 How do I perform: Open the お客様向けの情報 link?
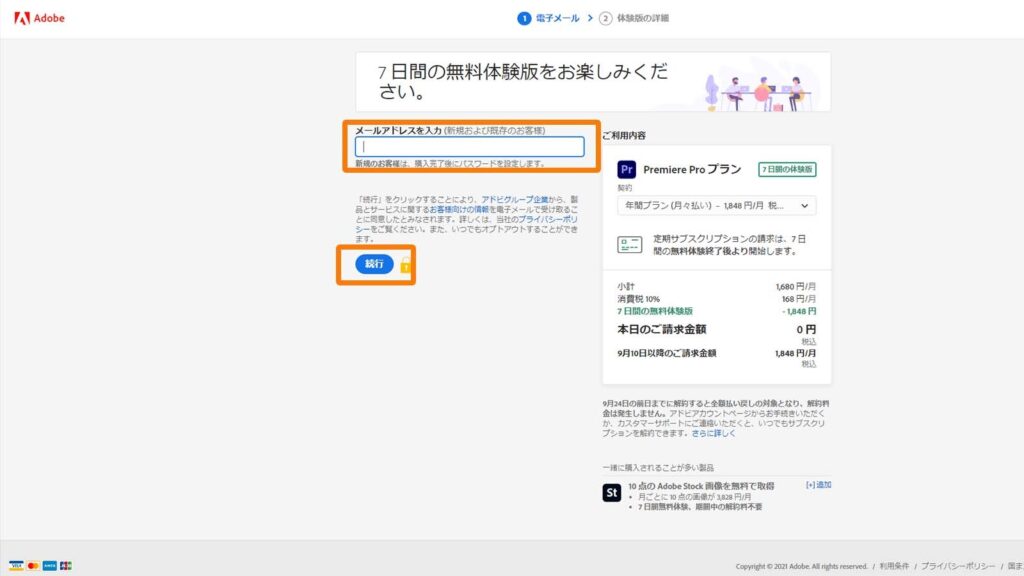coord(459,210)
